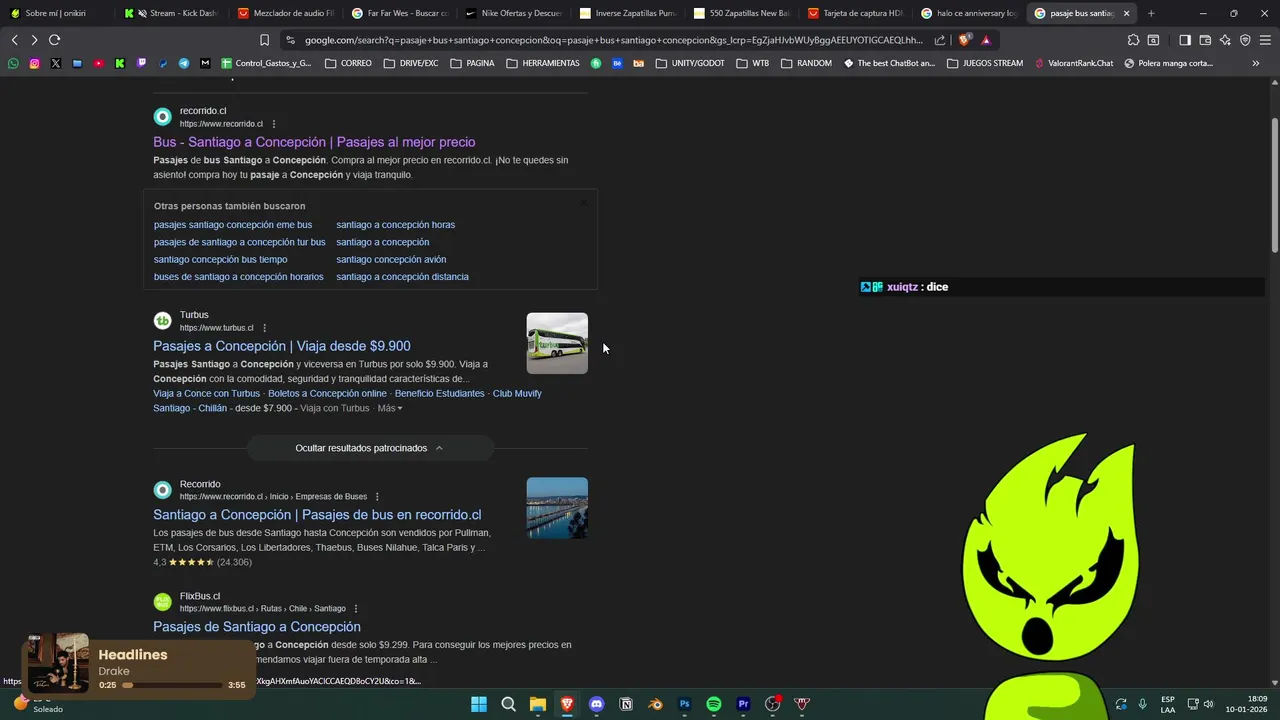Bookmark this page with the bookmark icon
The height and width of the screenshot is (720, 1280).
tap(264, 40)
